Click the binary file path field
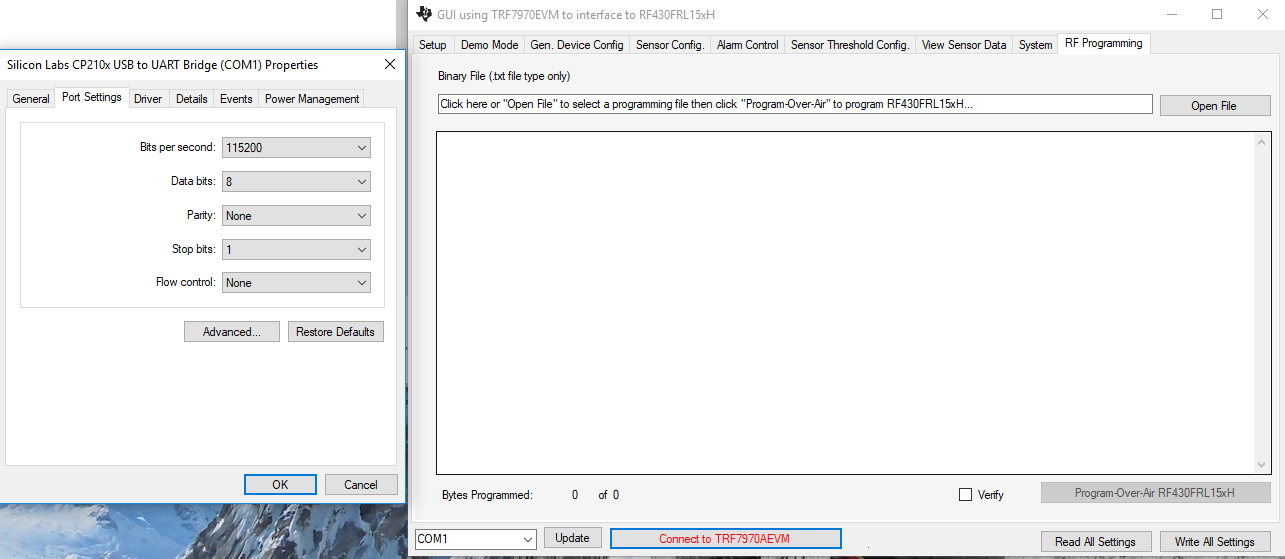 (795, 104)
